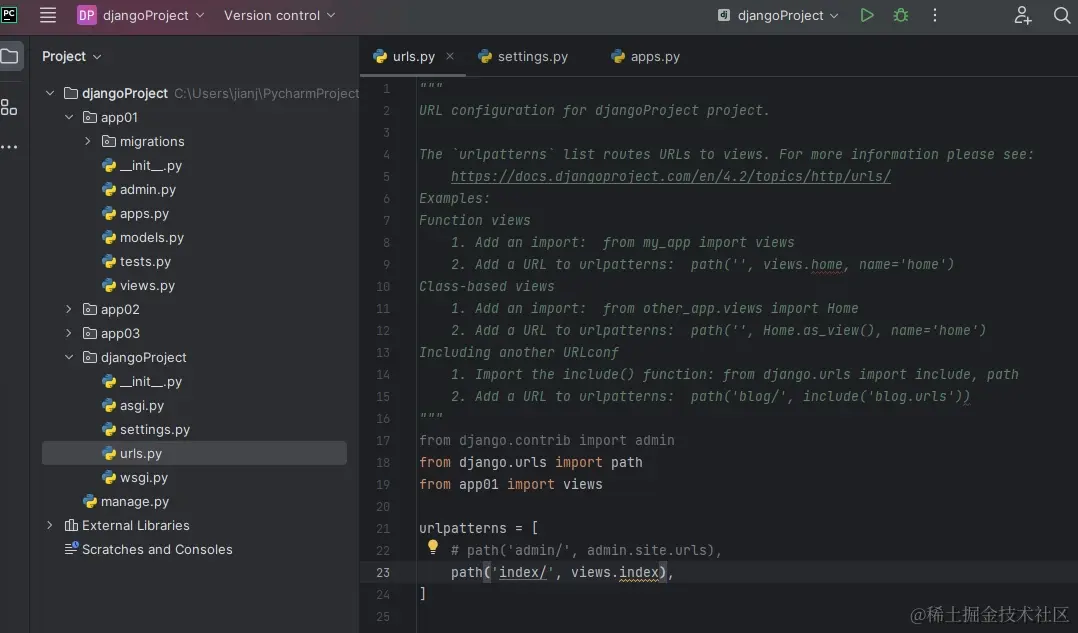Switch to the apps.py editor tab
The height and width of the screenshot is (633, 1078).
pyautogui.click(x=646, y=56)
